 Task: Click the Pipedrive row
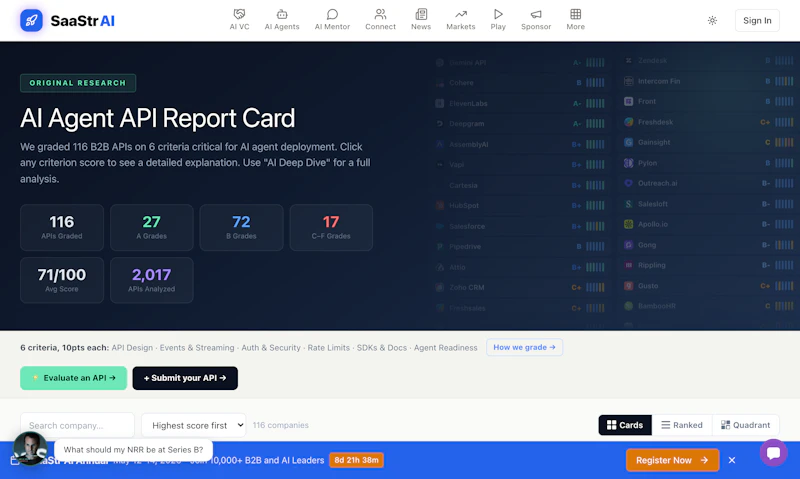click(x=520, y=246)
